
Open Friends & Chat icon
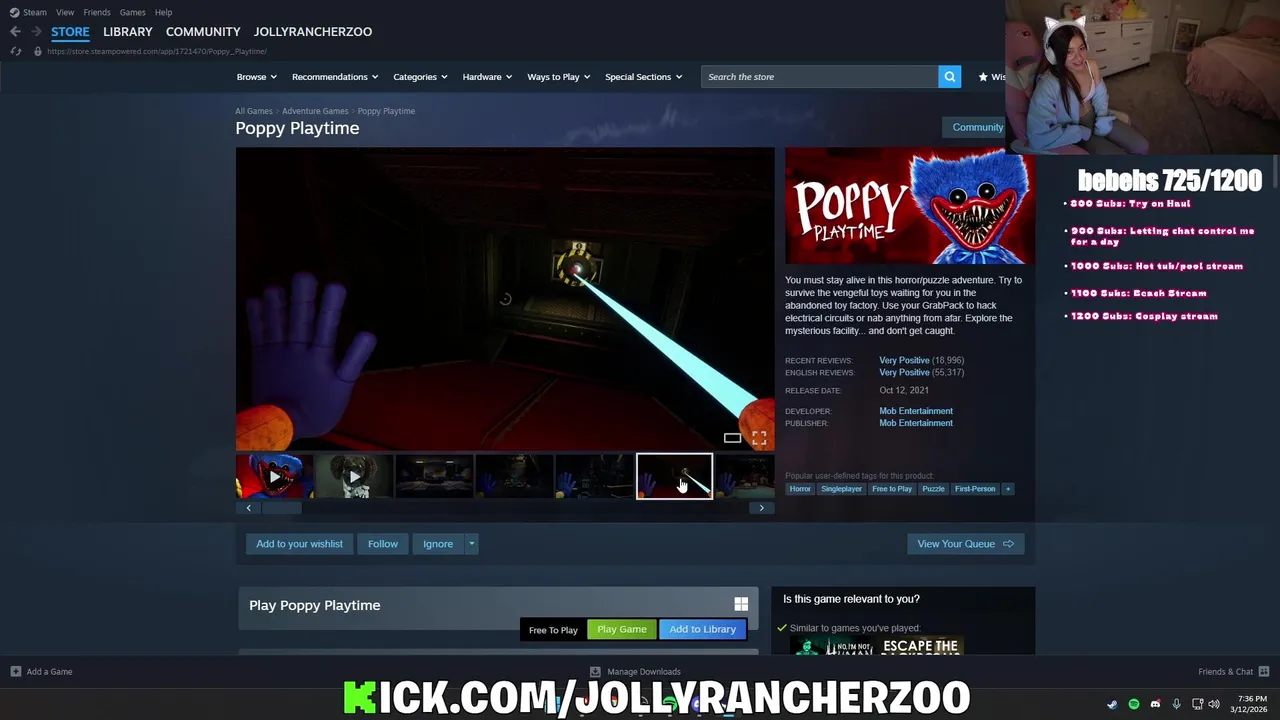point(1263,672)
